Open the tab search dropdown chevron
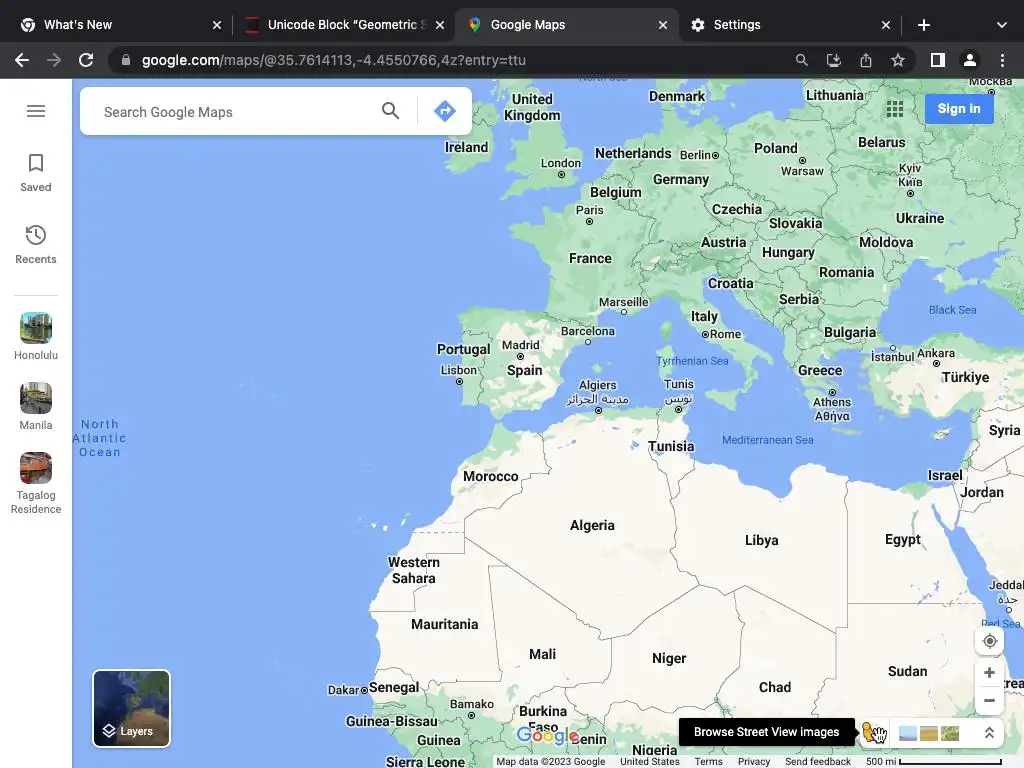This screenshot has width=1024, height=768. tap(1002, 25)
